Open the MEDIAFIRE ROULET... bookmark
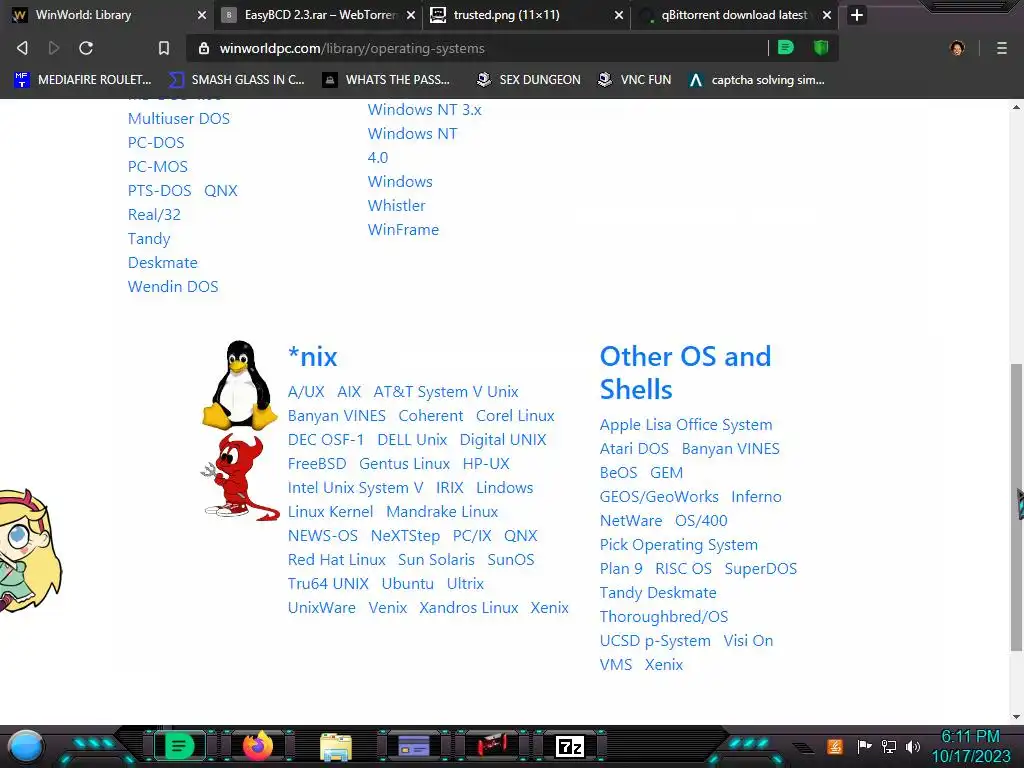Screen dimensions: 1024x768 83,80
